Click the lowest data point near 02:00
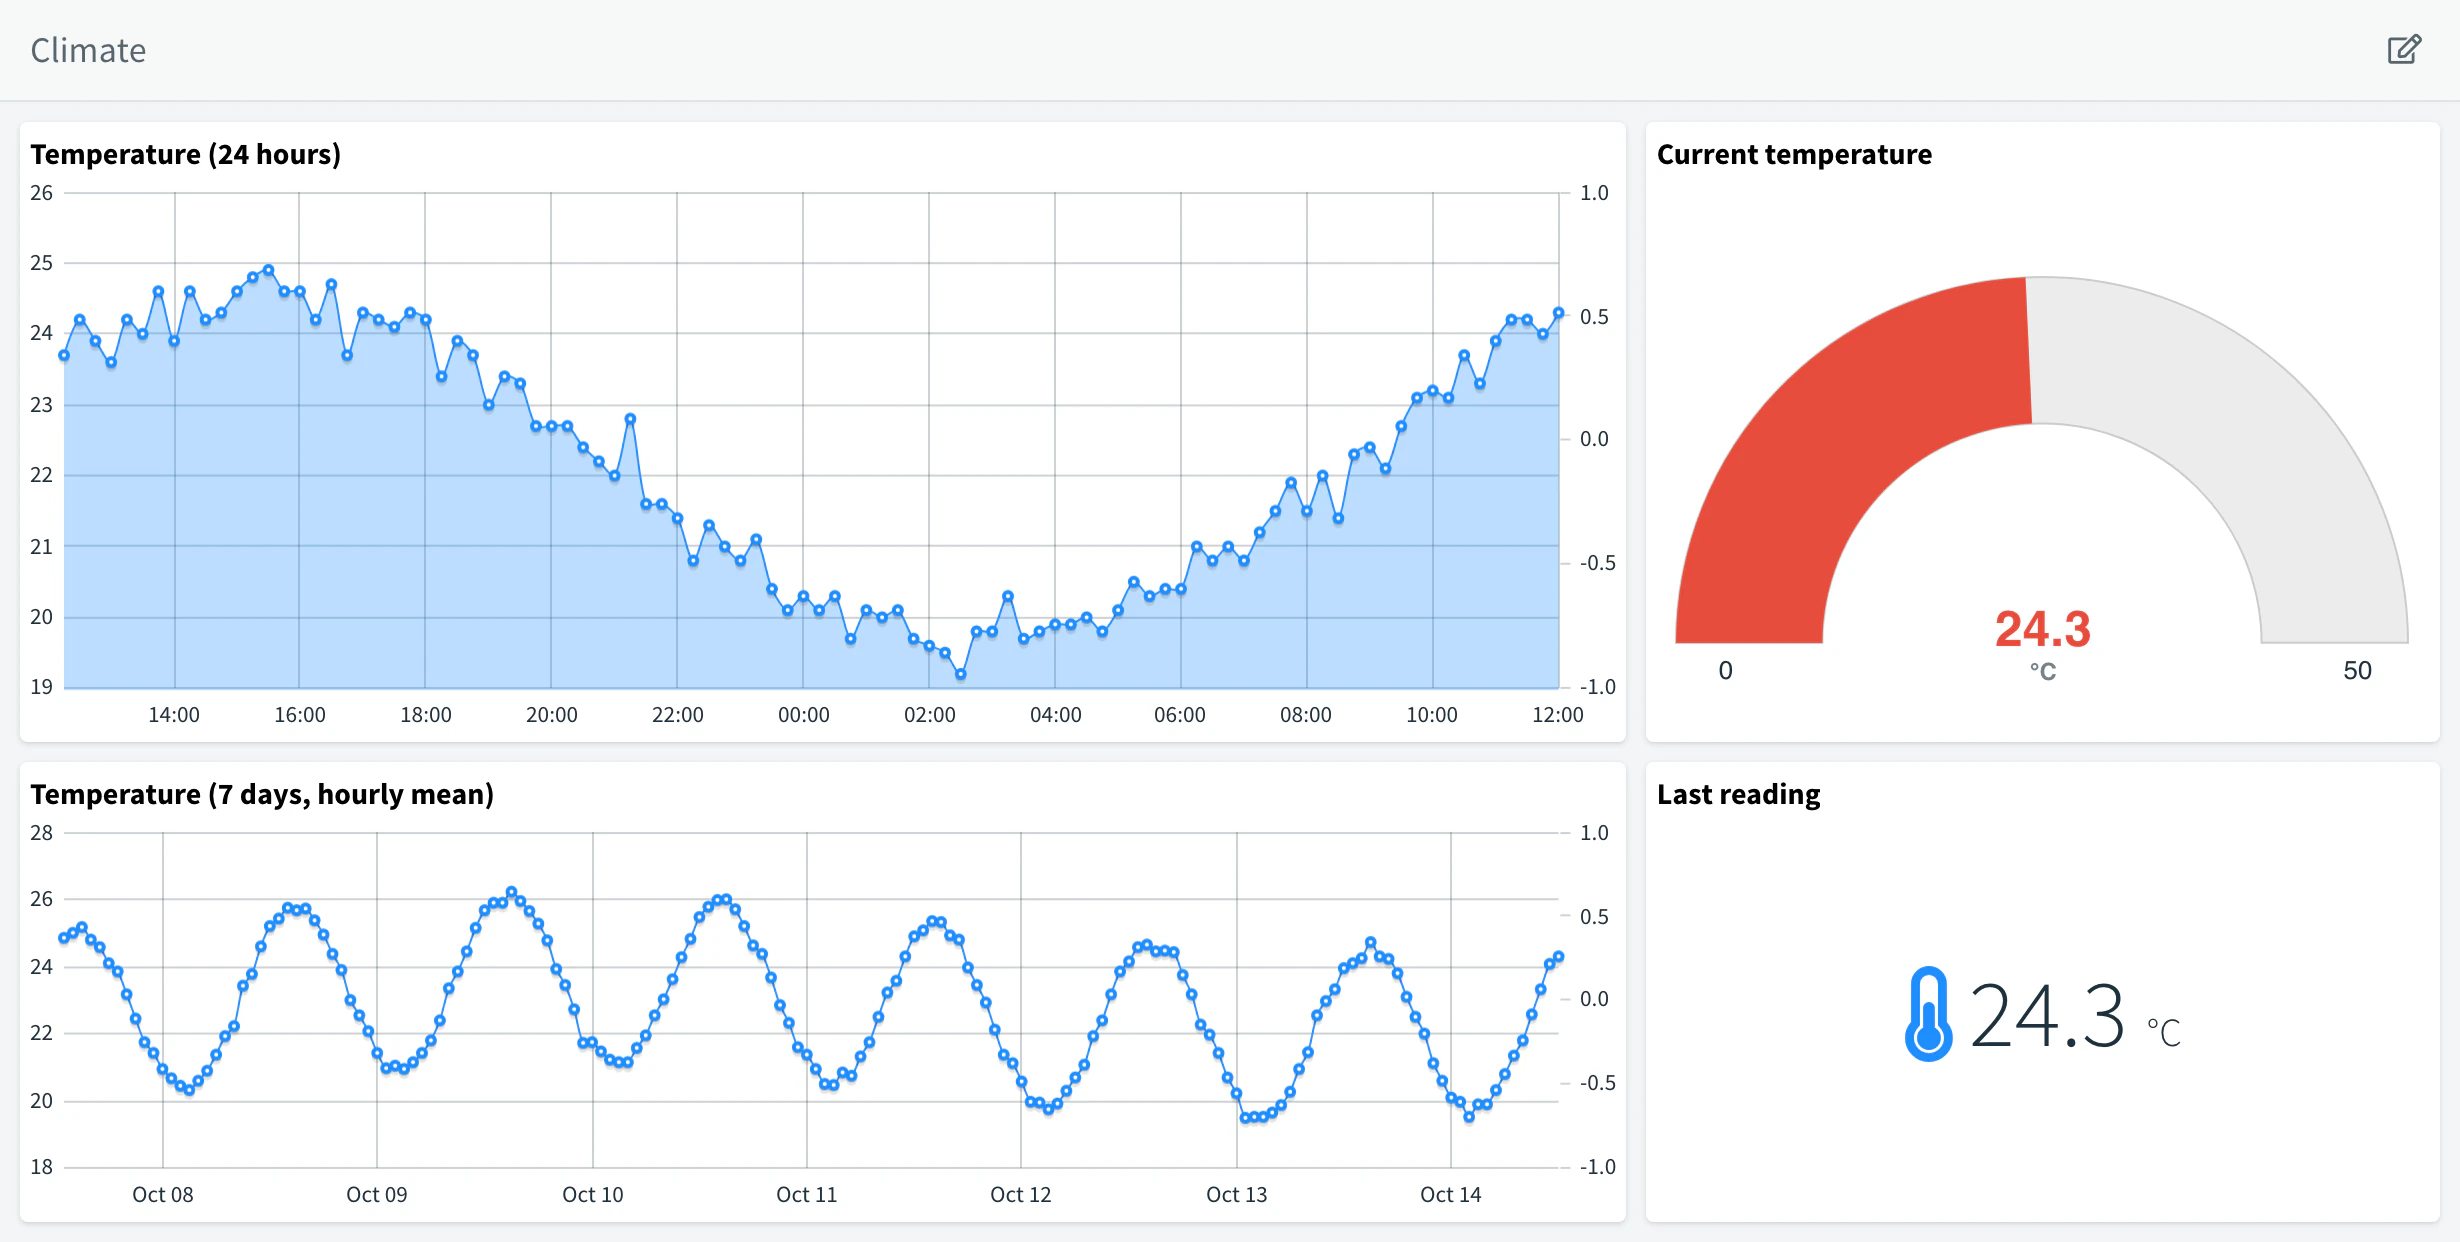Image resolution: width=2460 pixels, height=1242 pixels. click(961, 675)
